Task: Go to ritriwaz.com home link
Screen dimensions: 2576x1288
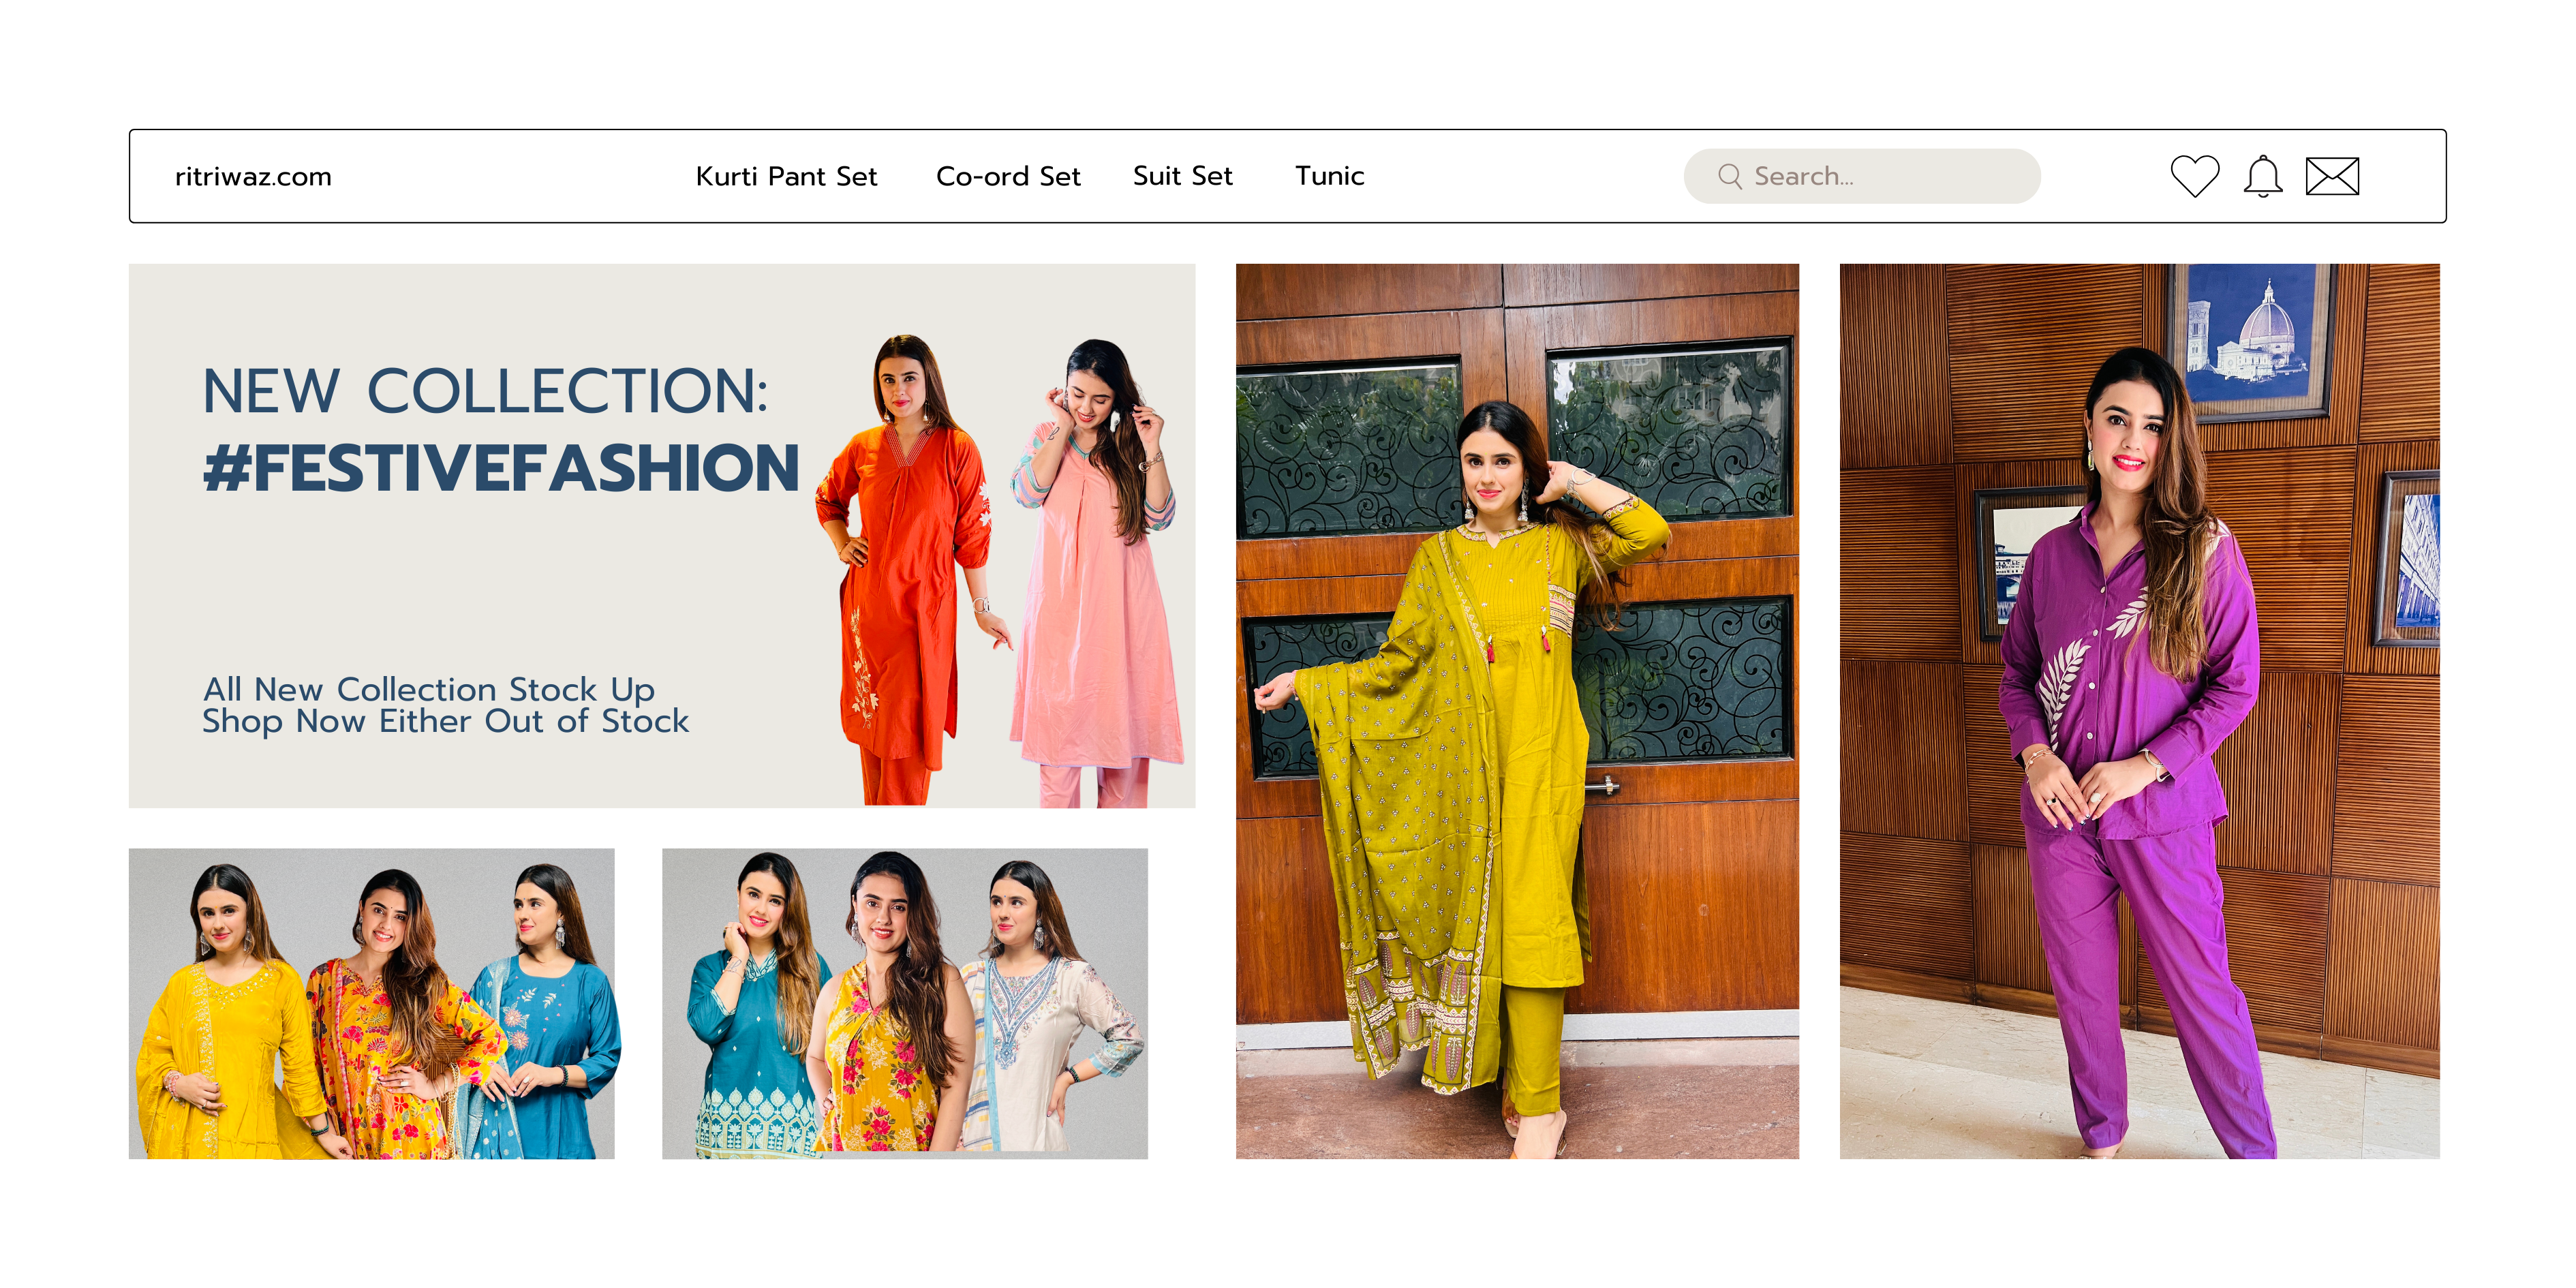Action: [253, 177]
